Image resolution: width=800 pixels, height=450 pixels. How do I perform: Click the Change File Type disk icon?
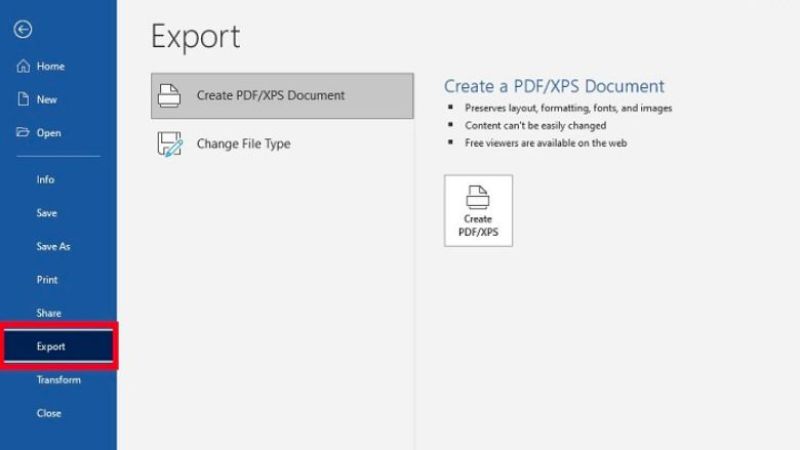point(171,144)
